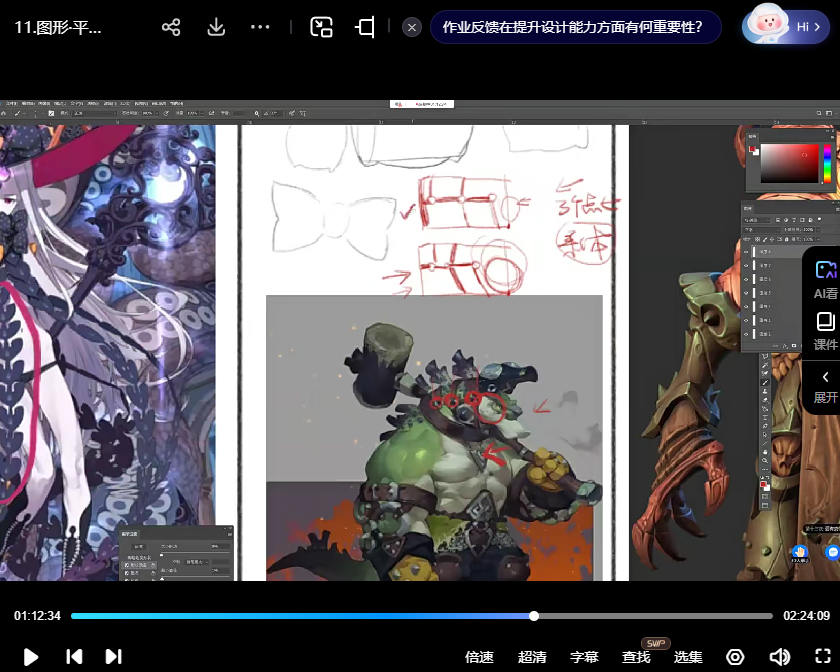Open the 倍速 playback speed menu
The height and width of the screenshot is (672, 840).
[480, 657]
